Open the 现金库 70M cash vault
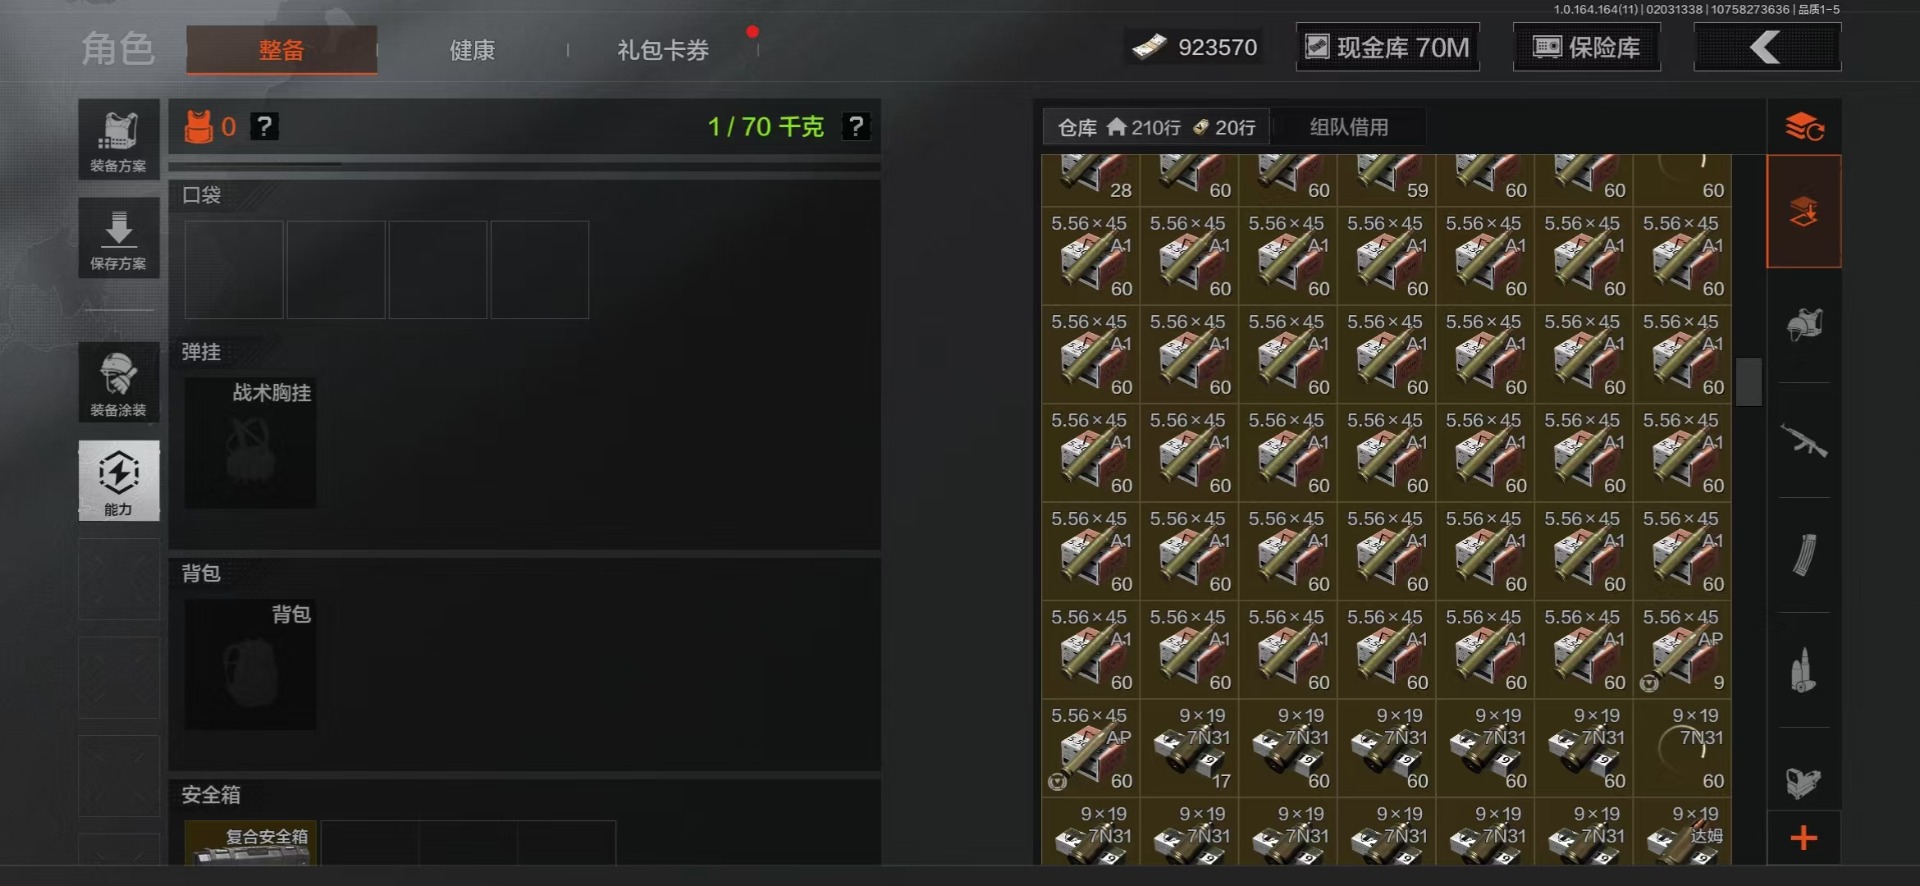1920x886 pixels. point(1388,47)
